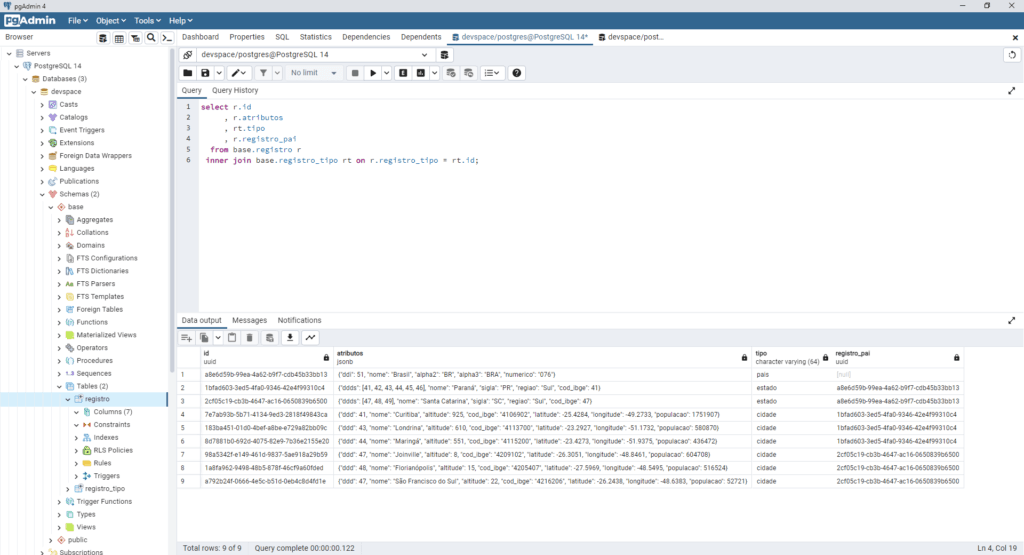This screenshot has height=555, width=1024.
Task: Open the Copy options dropdown arrow
Action: pos(217,338)
